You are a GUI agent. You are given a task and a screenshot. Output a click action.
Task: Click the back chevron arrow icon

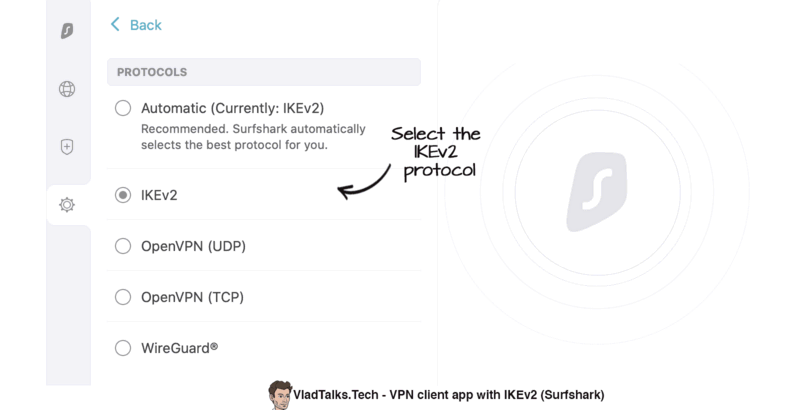click(115, 24)
